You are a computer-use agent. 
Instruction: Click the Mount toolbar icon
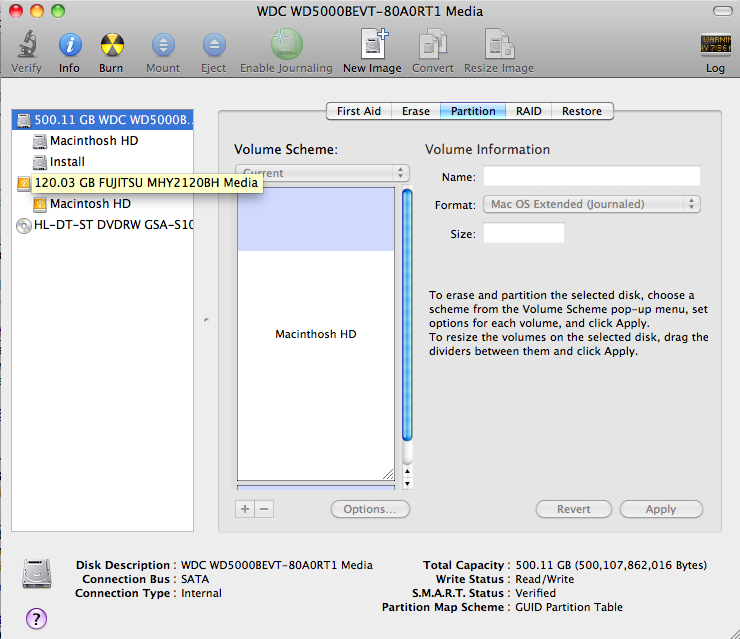[x=163, y=45]
